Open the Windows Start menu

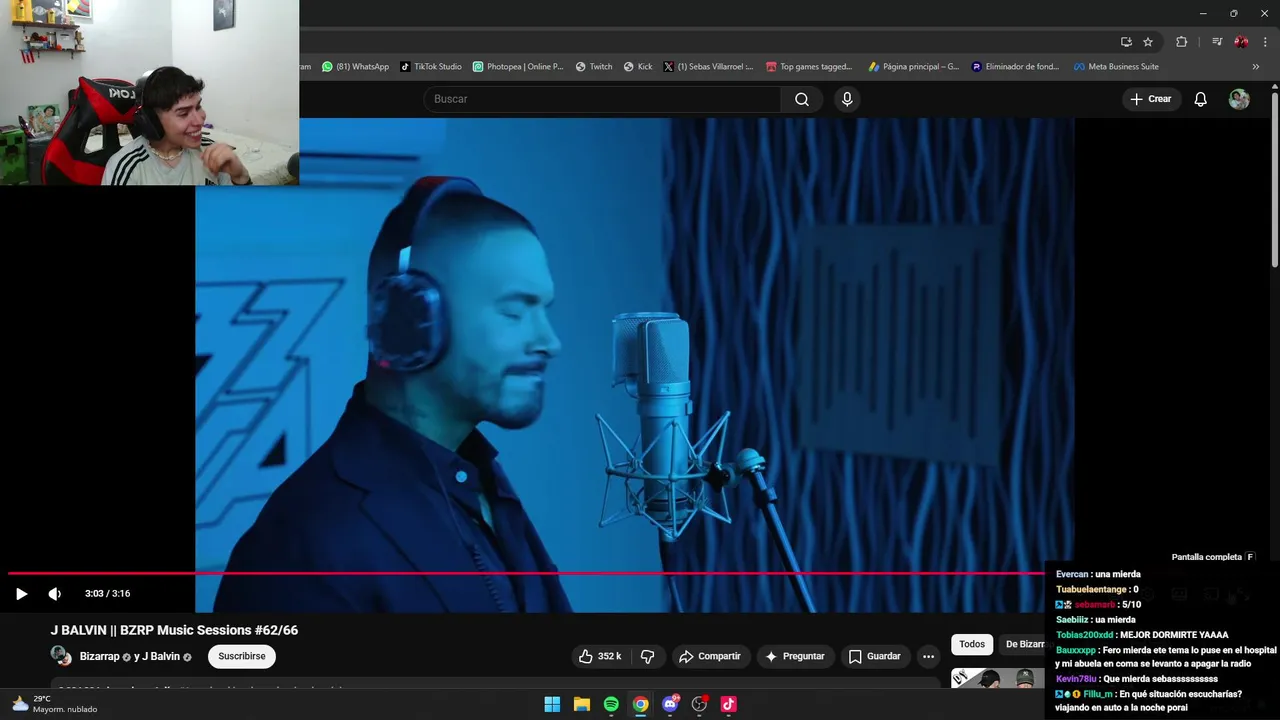click(552, 704)
